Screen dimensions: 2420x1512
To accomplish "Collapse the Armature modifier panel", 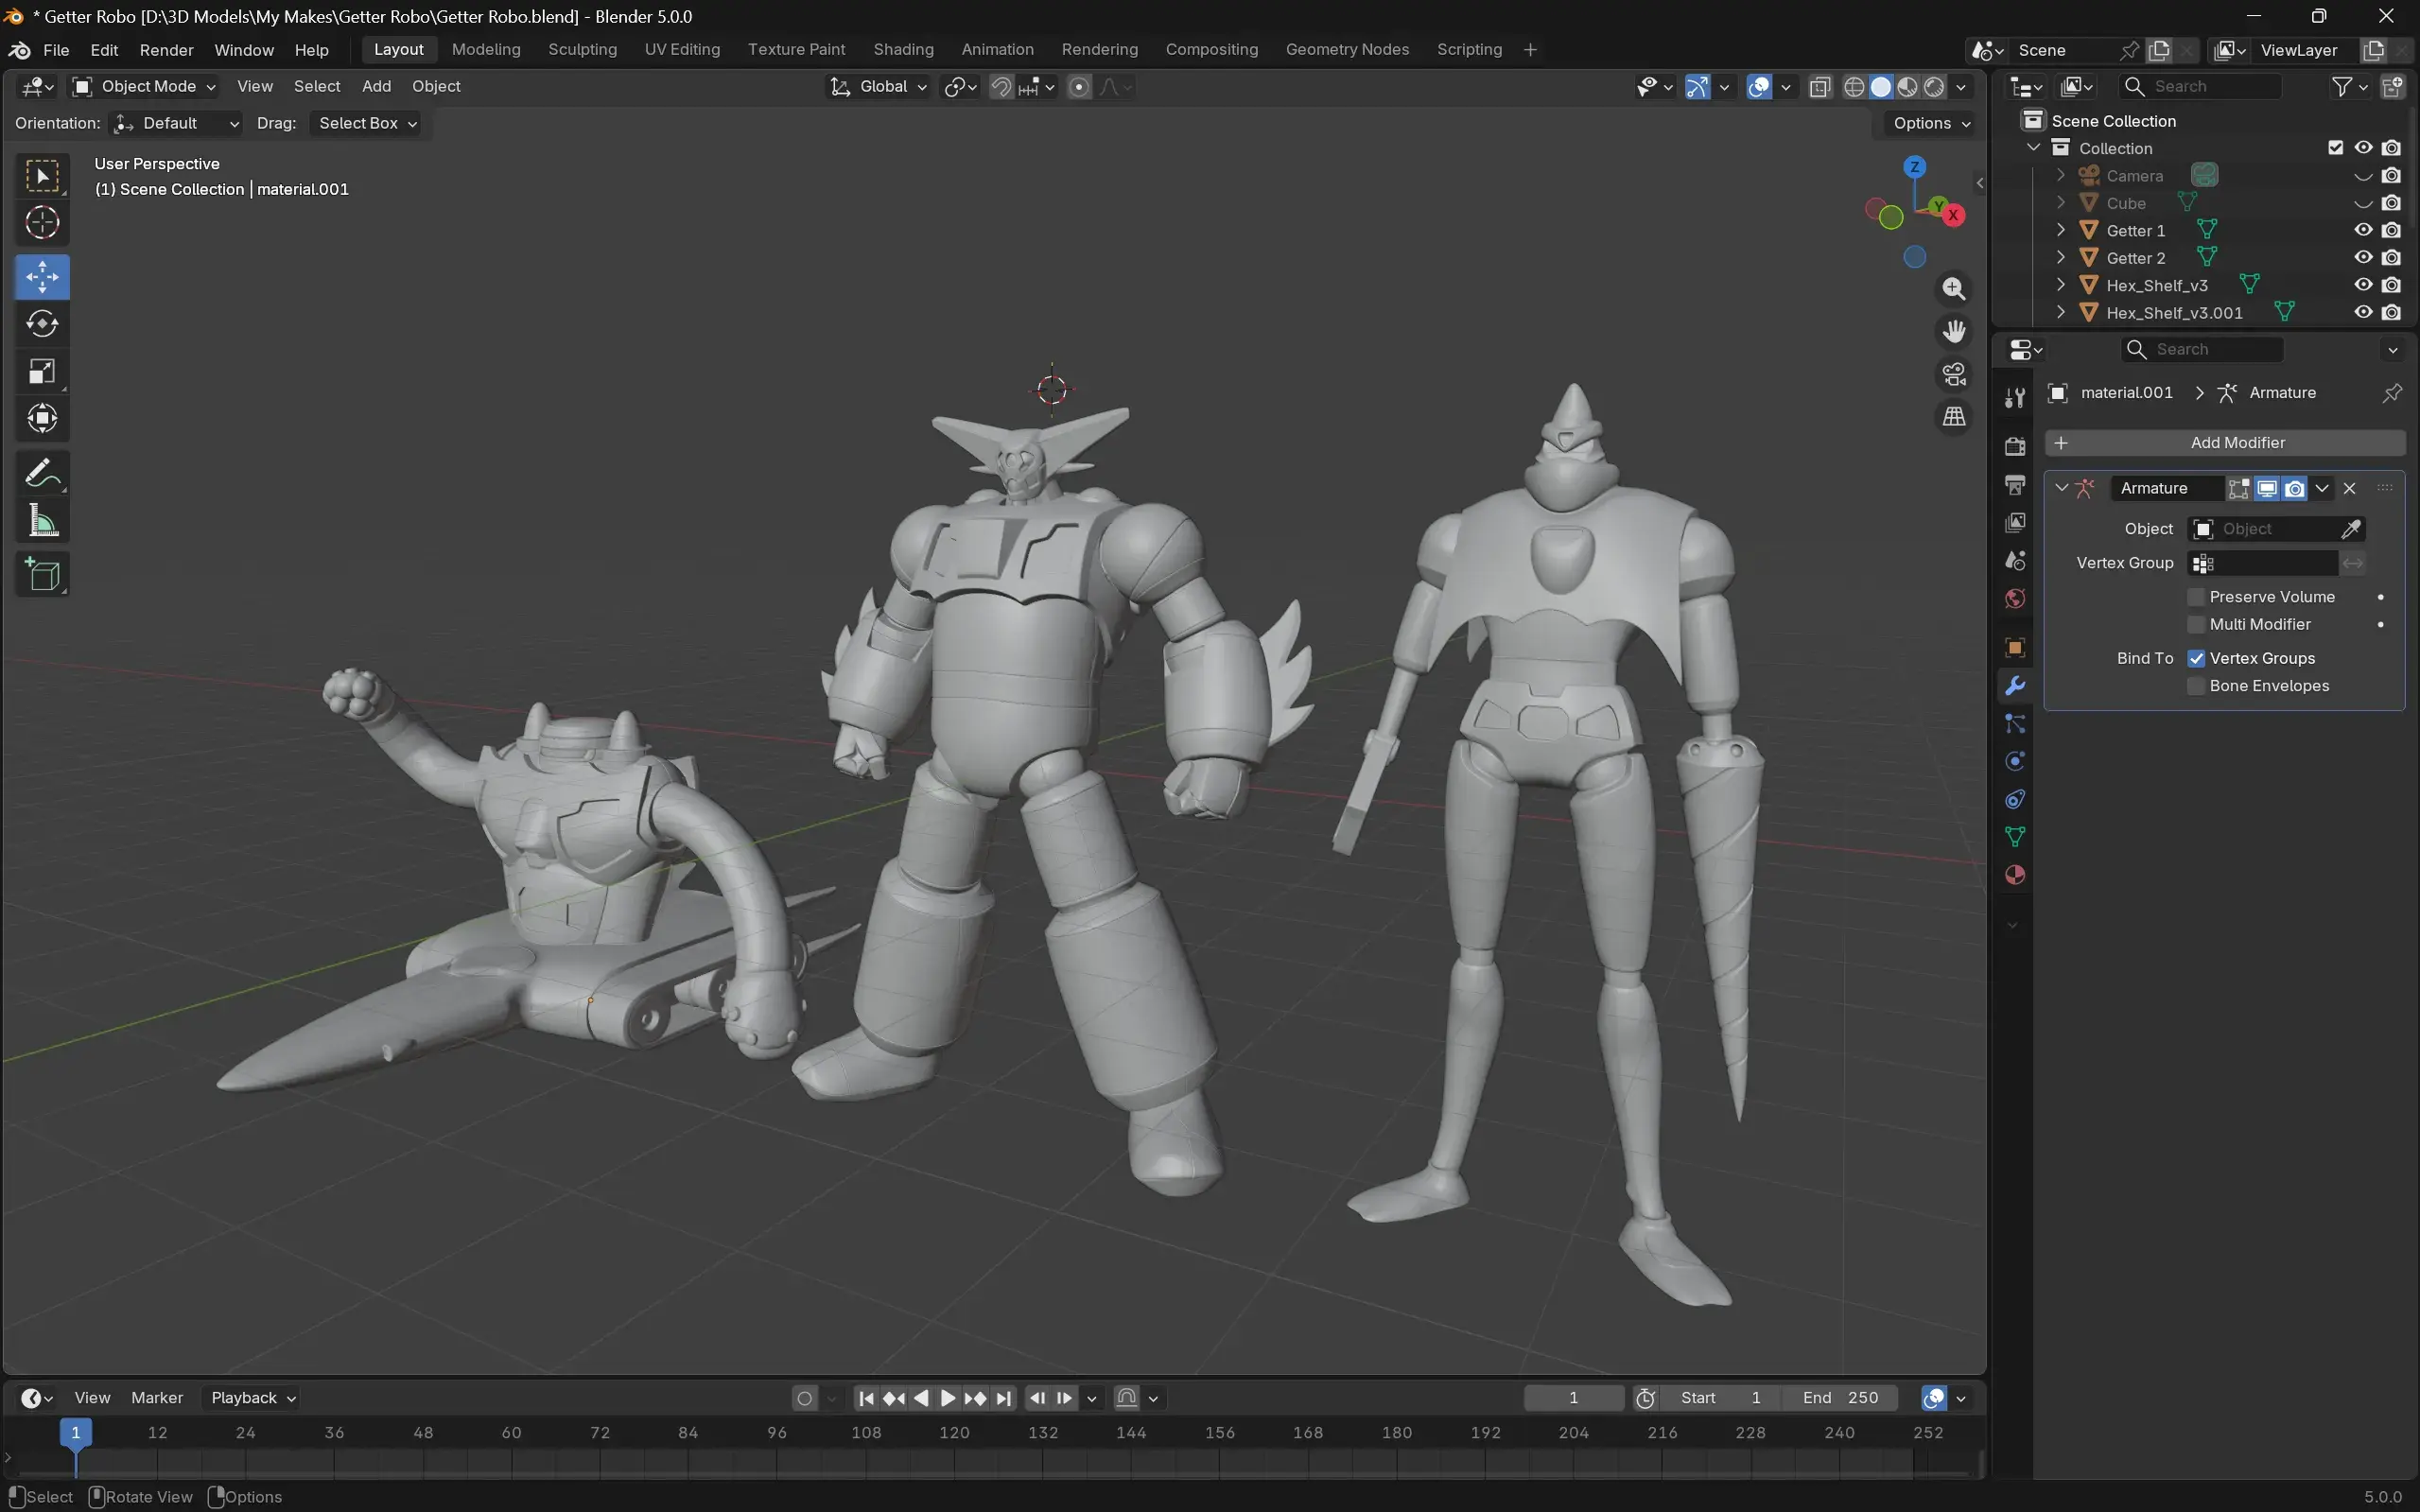I will (2061, 488).
